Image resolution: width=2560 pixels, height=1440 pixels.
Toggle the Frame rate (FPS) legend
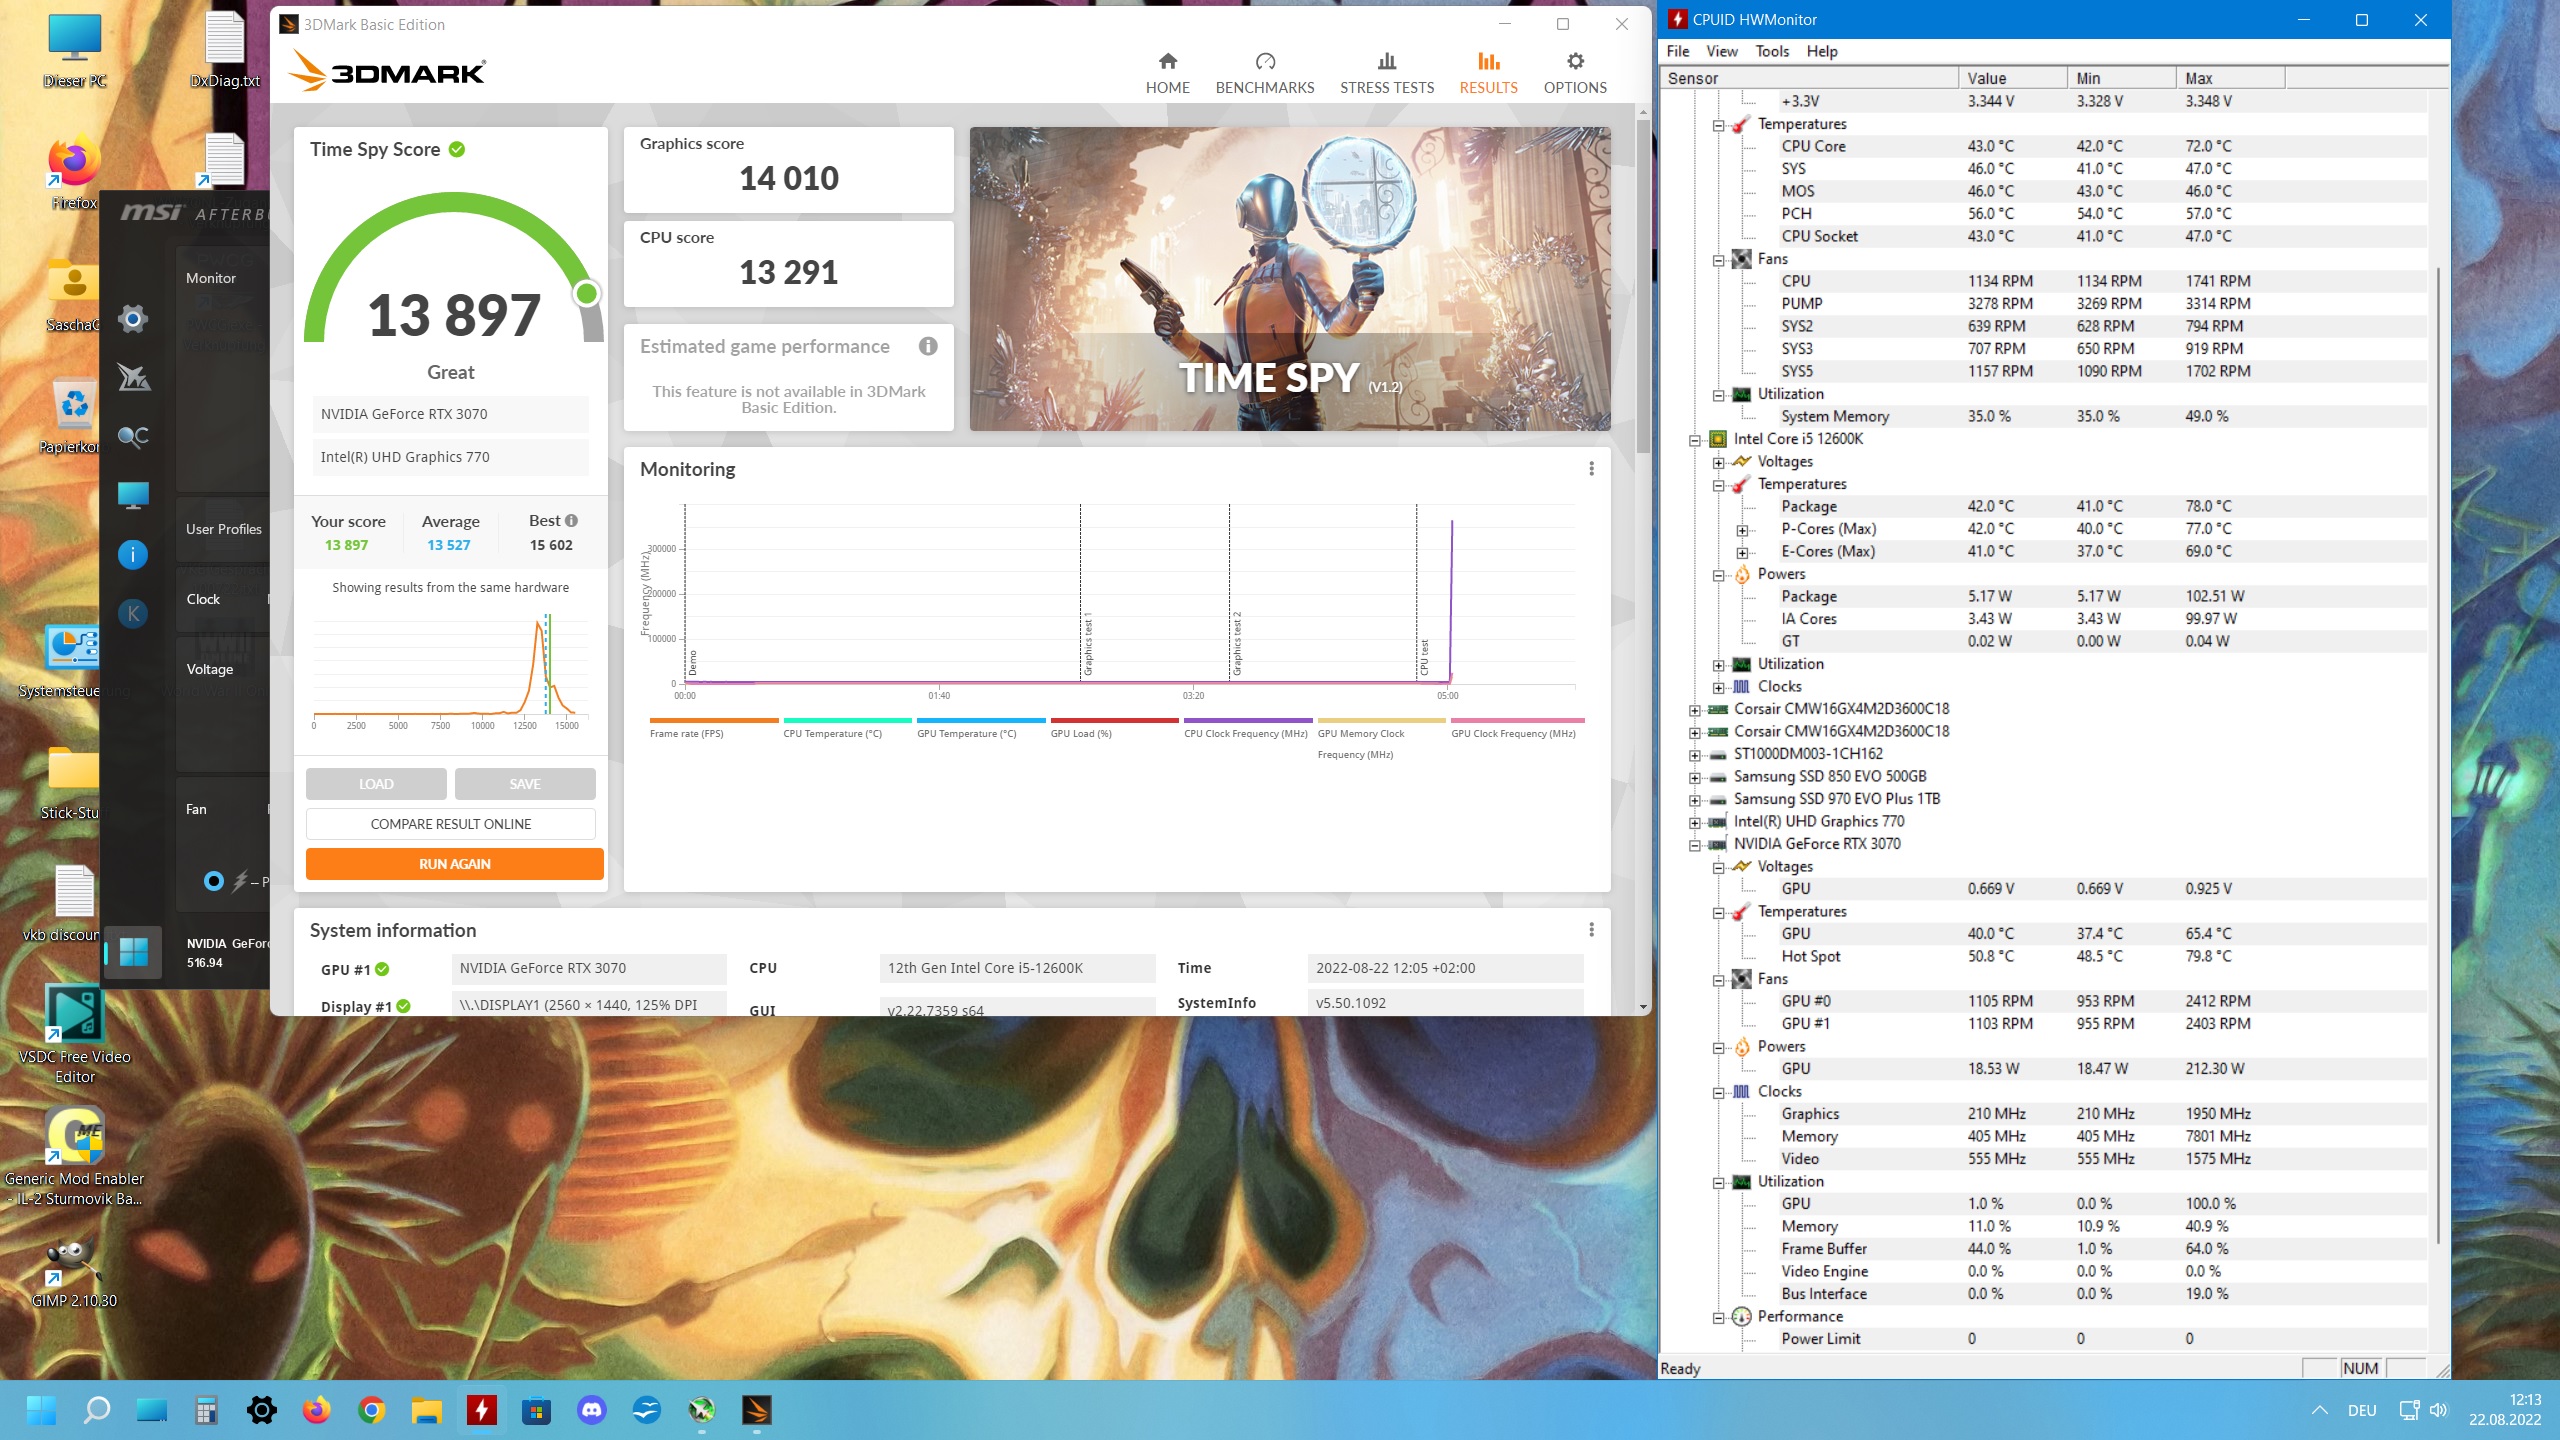[713, 727]
